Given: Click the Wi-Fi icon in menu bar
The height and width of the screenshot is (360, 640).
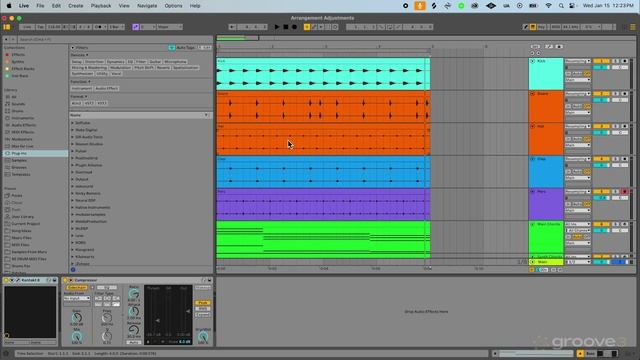Looking at the screenshot, I should 549,6.
